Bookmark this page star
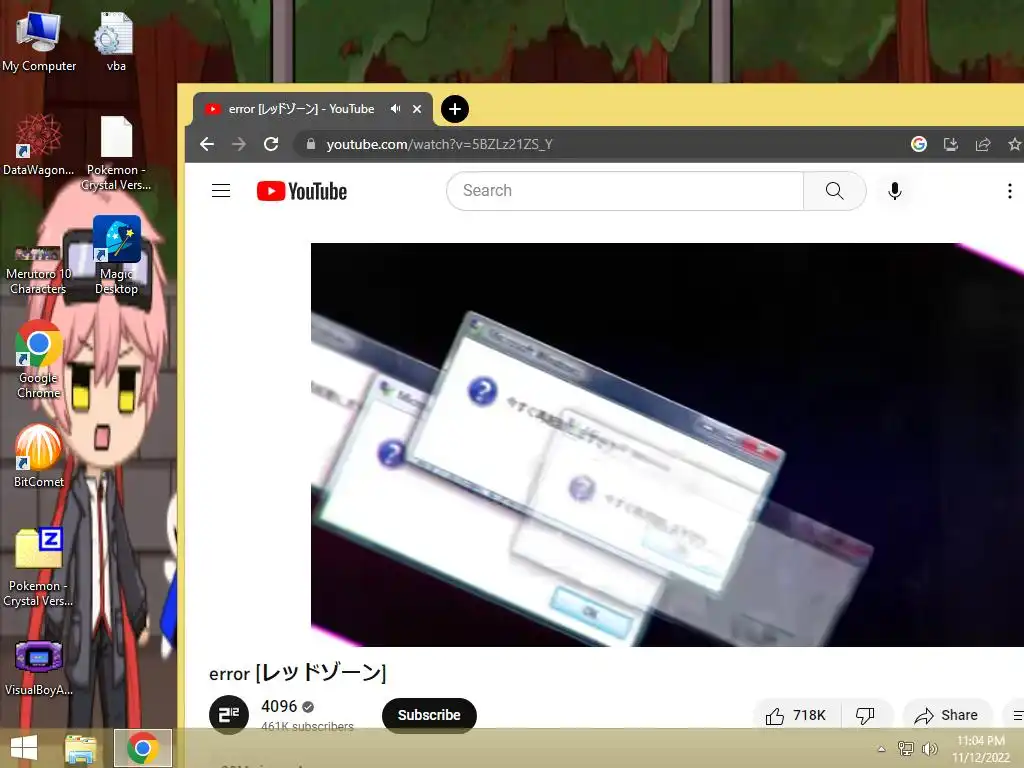The height and width of the screenshot is (768, 1024). (x=1014, y=144)
